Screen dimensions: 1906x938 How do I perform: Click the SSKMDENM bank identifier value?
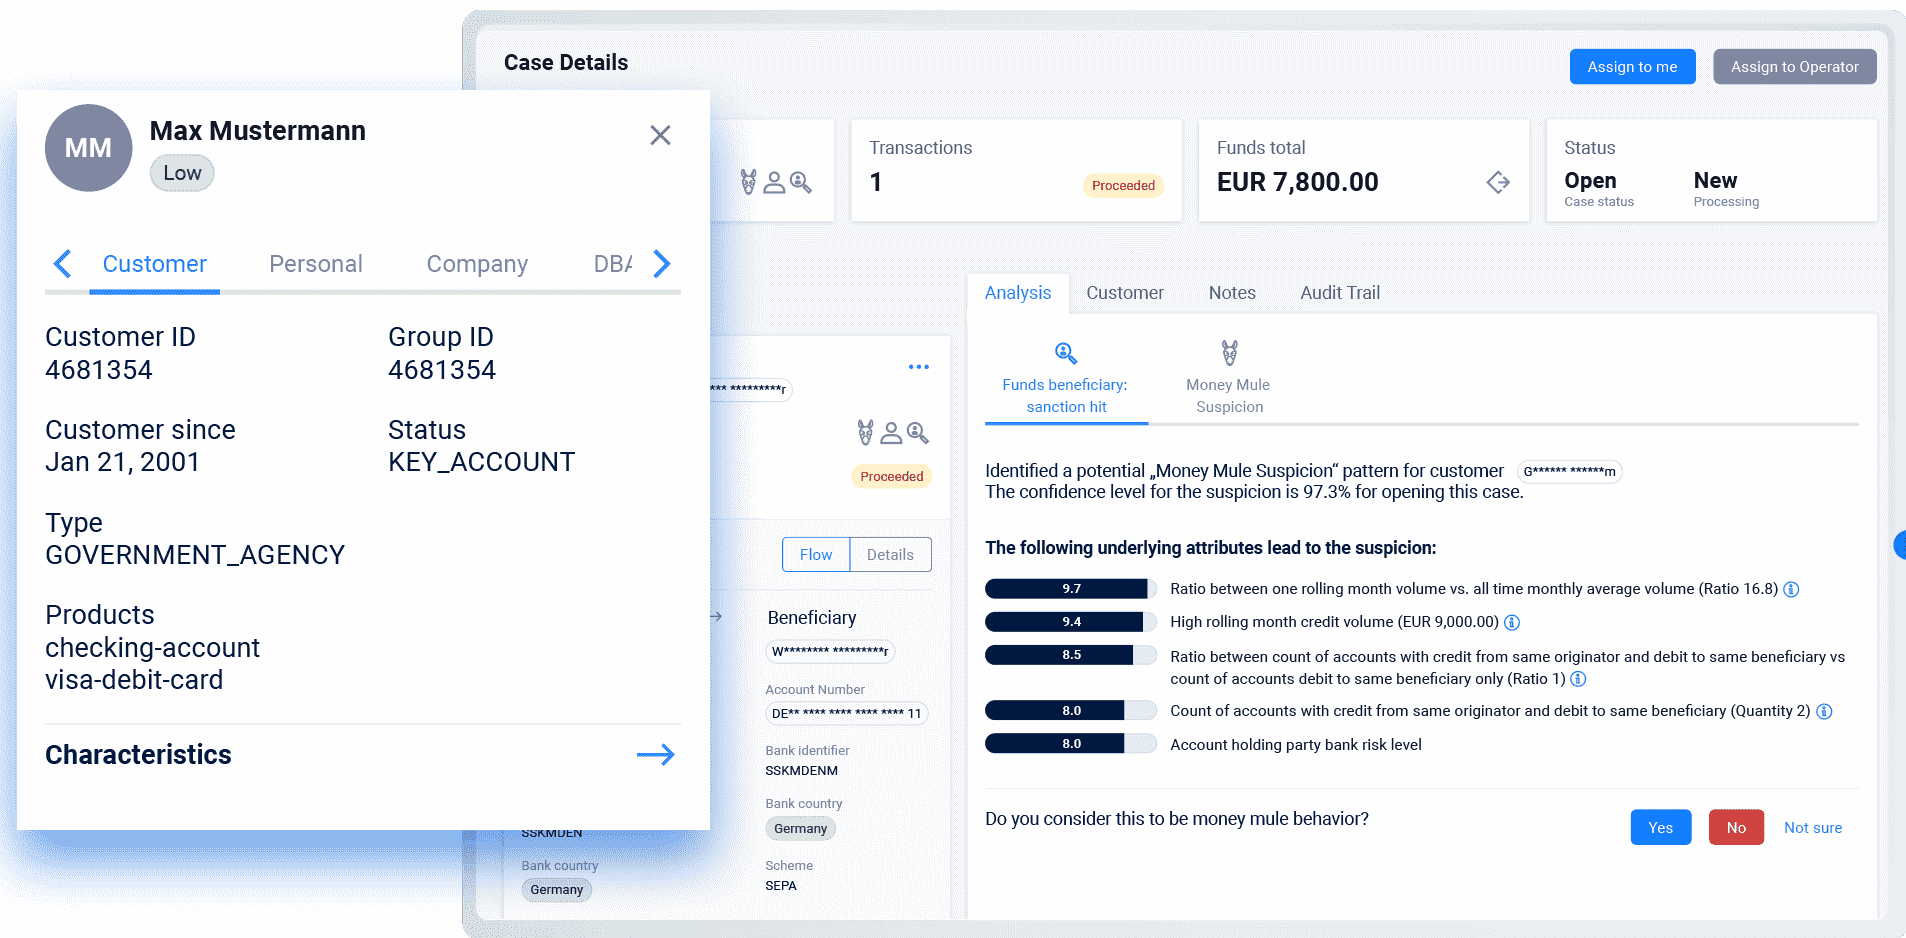click(801, 771)
